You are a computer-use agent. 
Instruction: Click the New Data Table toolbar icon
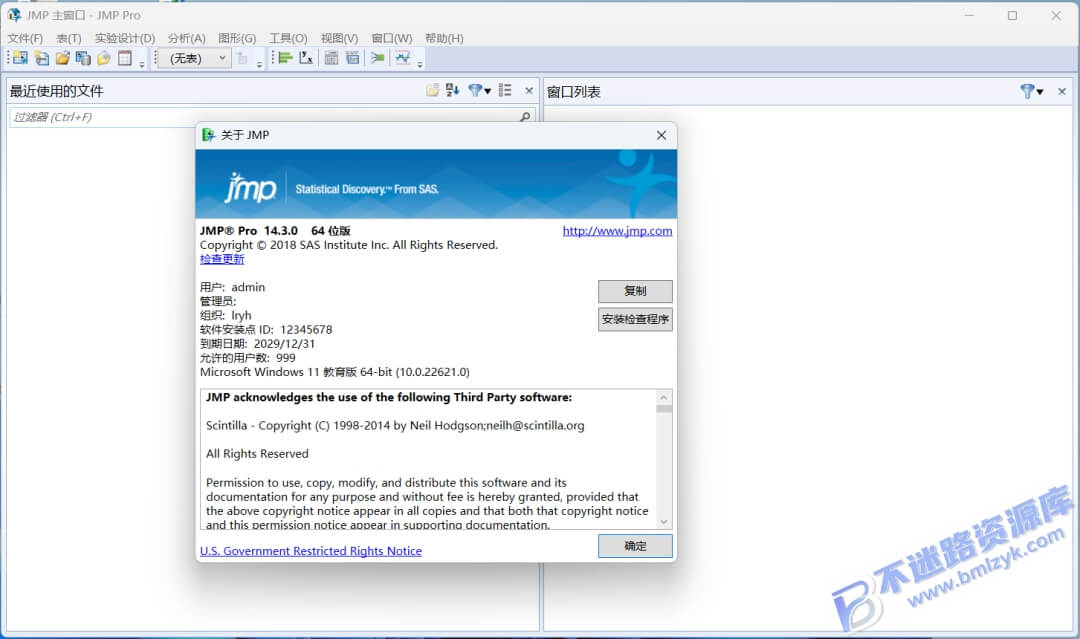[20, 58]
